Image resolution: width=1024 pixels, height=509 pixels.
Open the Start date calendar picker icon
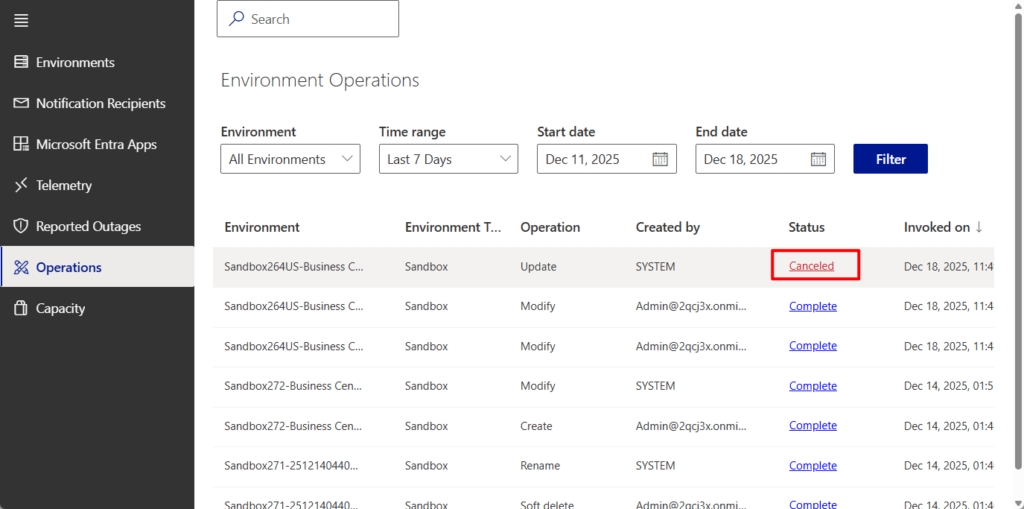[x=660, y=159]
